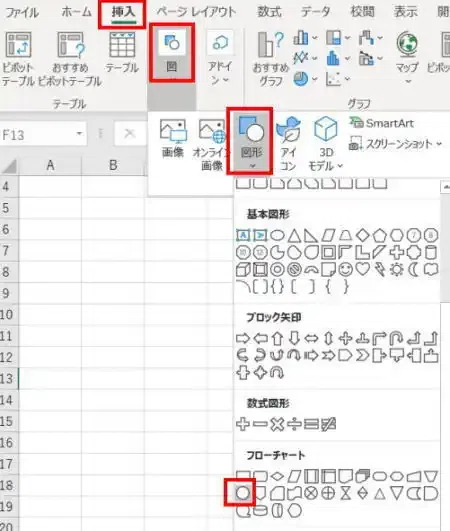450x531 pixels.
Task: Insert a picture with the 画像 button
Action: point(173,138)
